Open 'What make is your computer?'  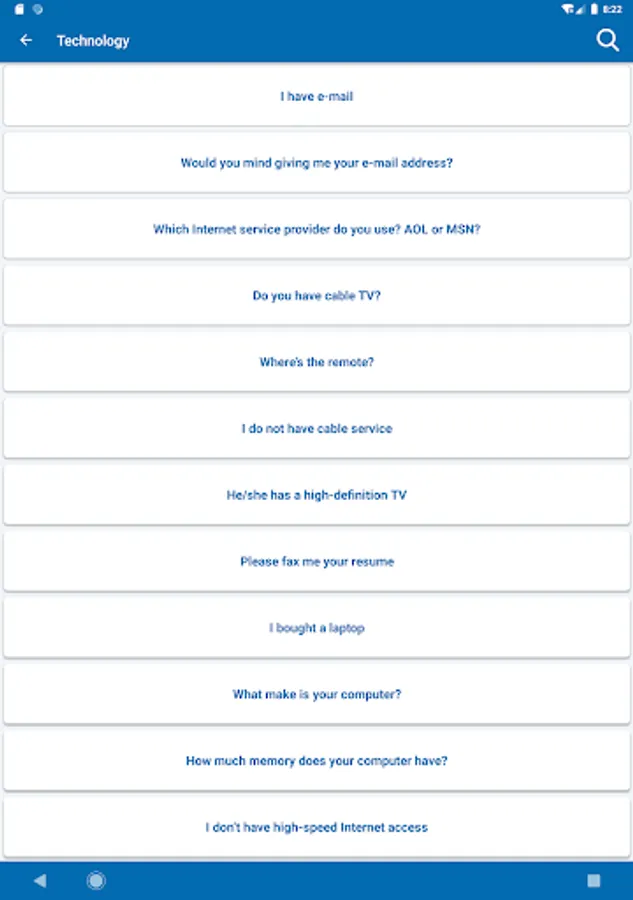point(316,694)
